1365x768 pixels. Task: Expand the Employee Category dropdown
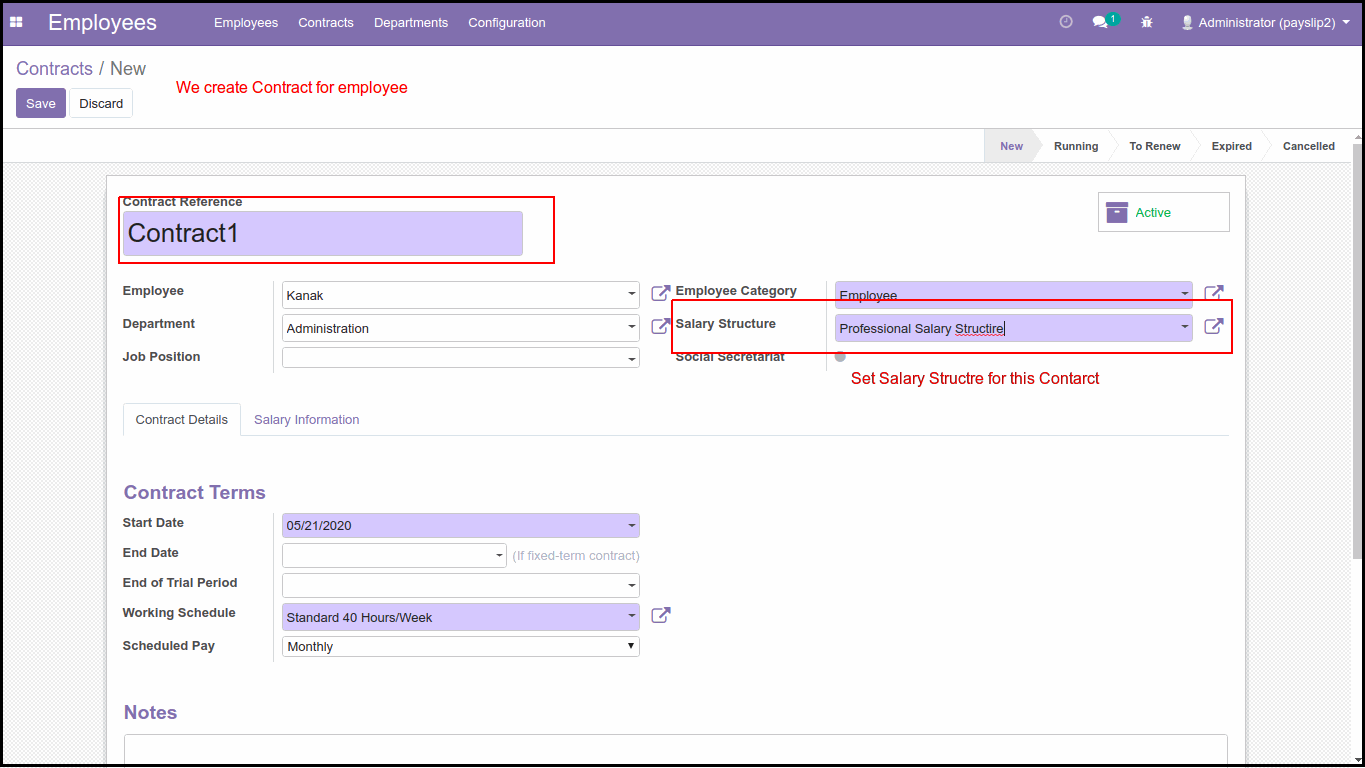tap(1185, 295)
